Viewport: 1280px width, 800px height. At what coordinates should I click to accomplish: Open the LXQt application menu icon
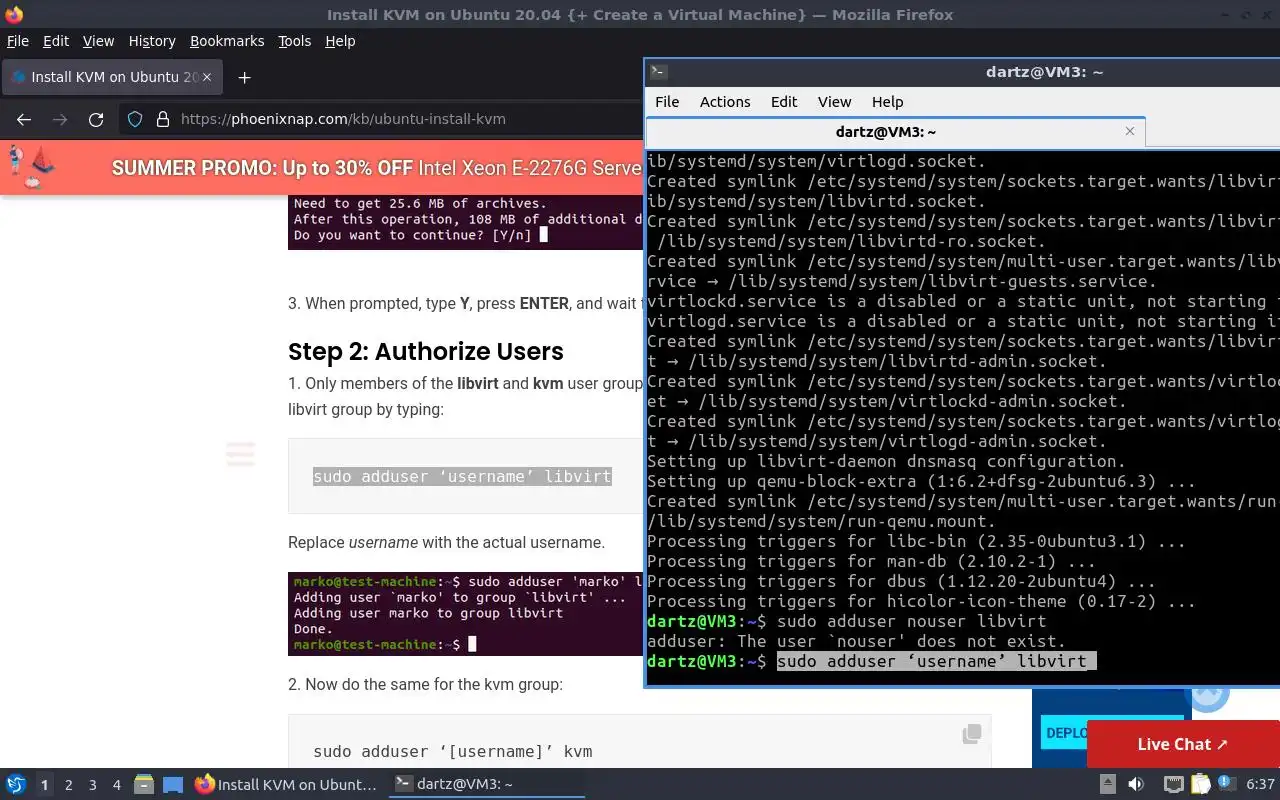tap(15, 785)
